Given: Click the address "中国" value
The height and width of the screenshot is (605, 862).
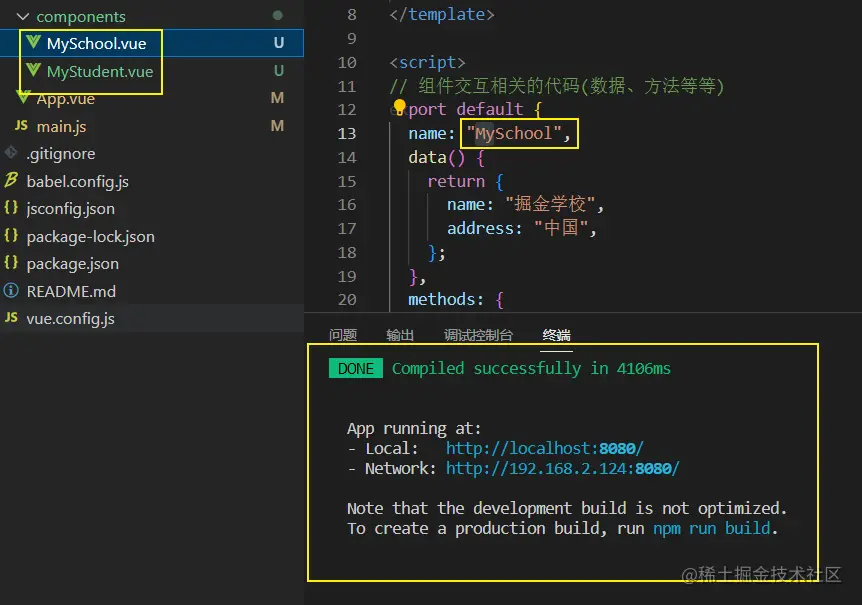Looking at the screenshot, I should click(561, 228).
